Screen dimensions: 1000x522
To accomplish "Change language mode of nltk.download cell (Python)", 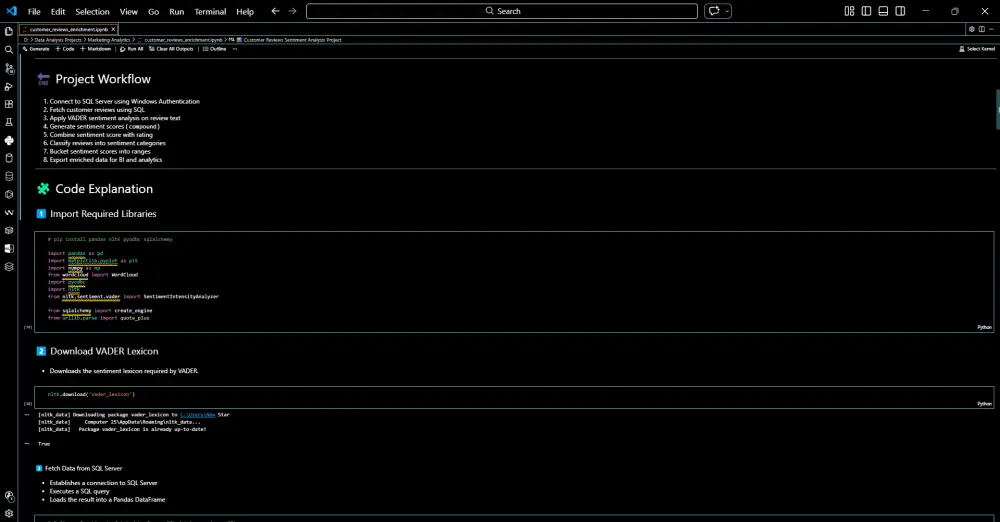I will [x=984, y=404].
